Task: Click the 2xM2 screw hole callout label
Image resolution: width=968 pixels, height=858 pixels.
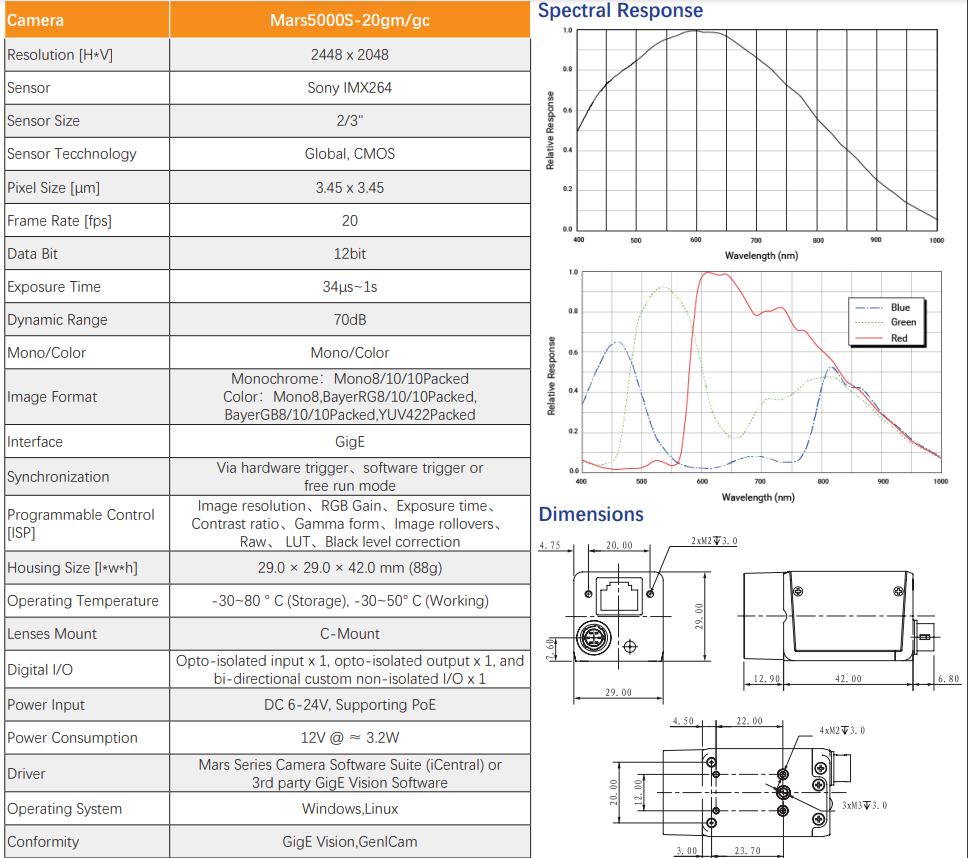Action: tap(713, 541)
